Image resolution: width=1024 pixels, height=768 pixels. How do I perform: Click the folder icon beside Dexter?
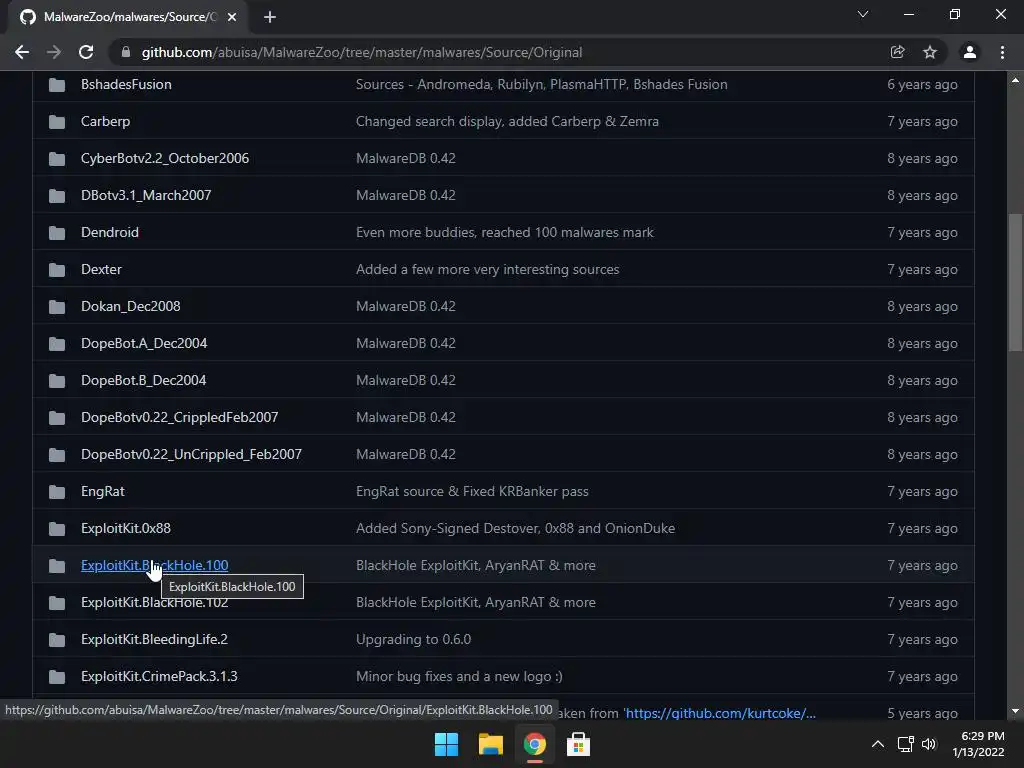tap(57, 270)
